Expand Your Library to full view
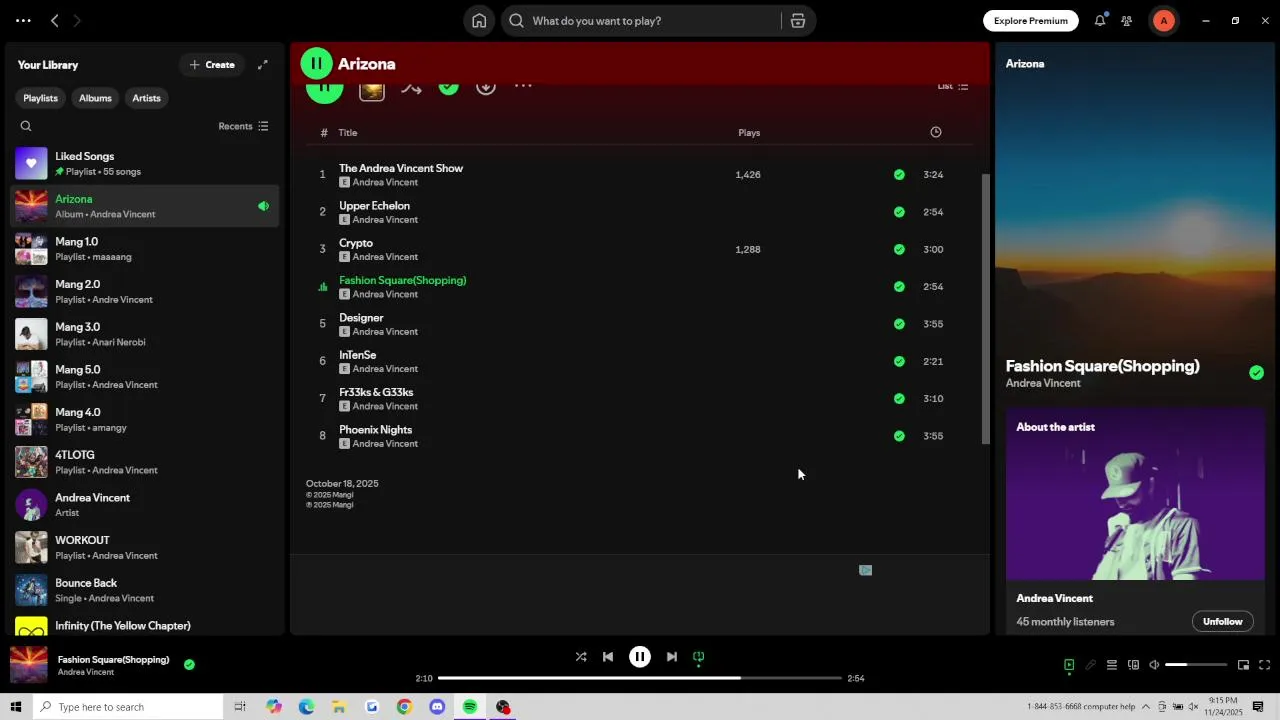This screenshot has height=720, width=1280. click(263, 65)
